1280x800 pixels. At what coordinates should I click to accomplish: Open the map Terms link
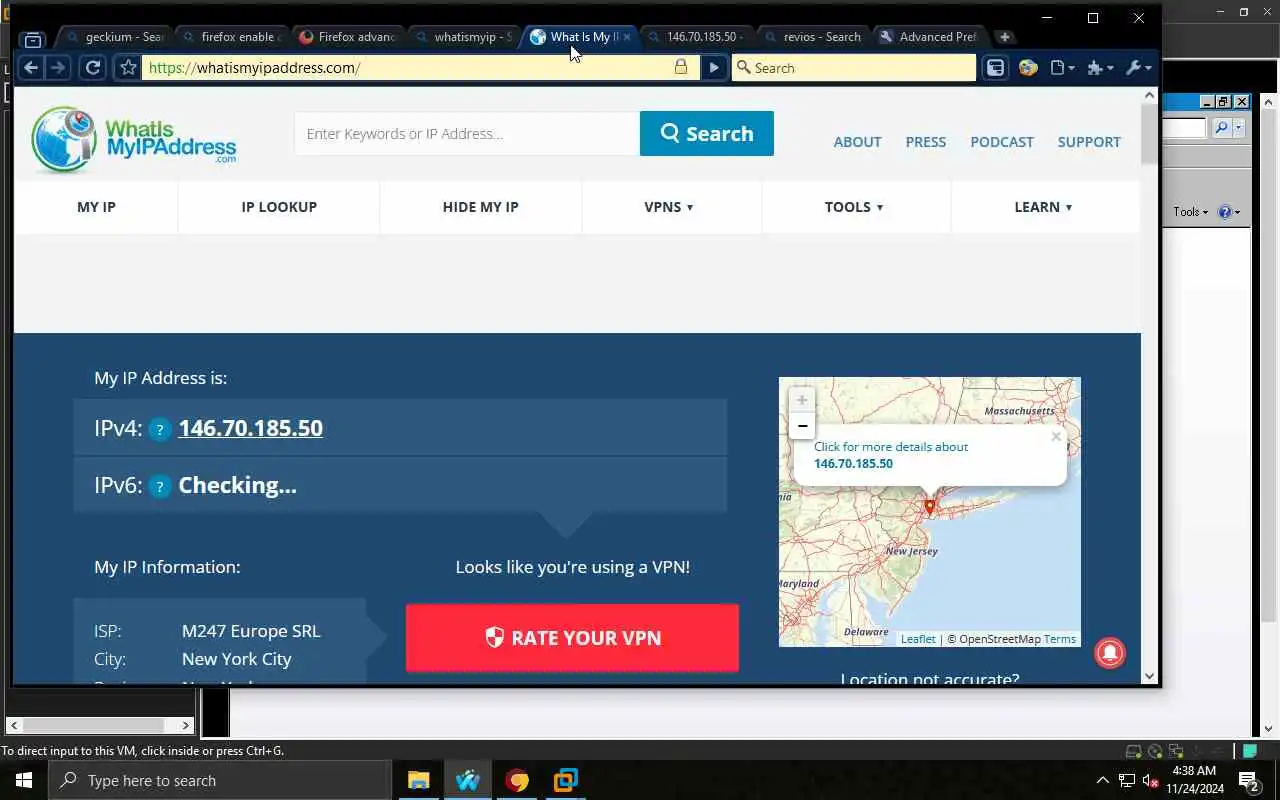click(x=1059, y=639)
